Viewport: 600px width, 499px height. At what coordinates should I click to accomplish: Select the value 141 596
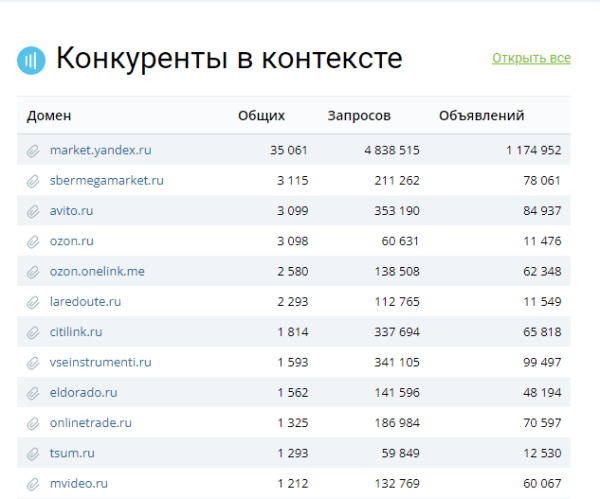pos(397,392)
